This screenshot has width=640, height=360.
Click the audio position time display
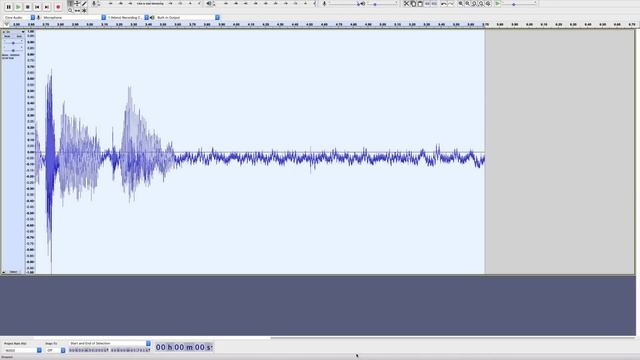pos(184,347)
